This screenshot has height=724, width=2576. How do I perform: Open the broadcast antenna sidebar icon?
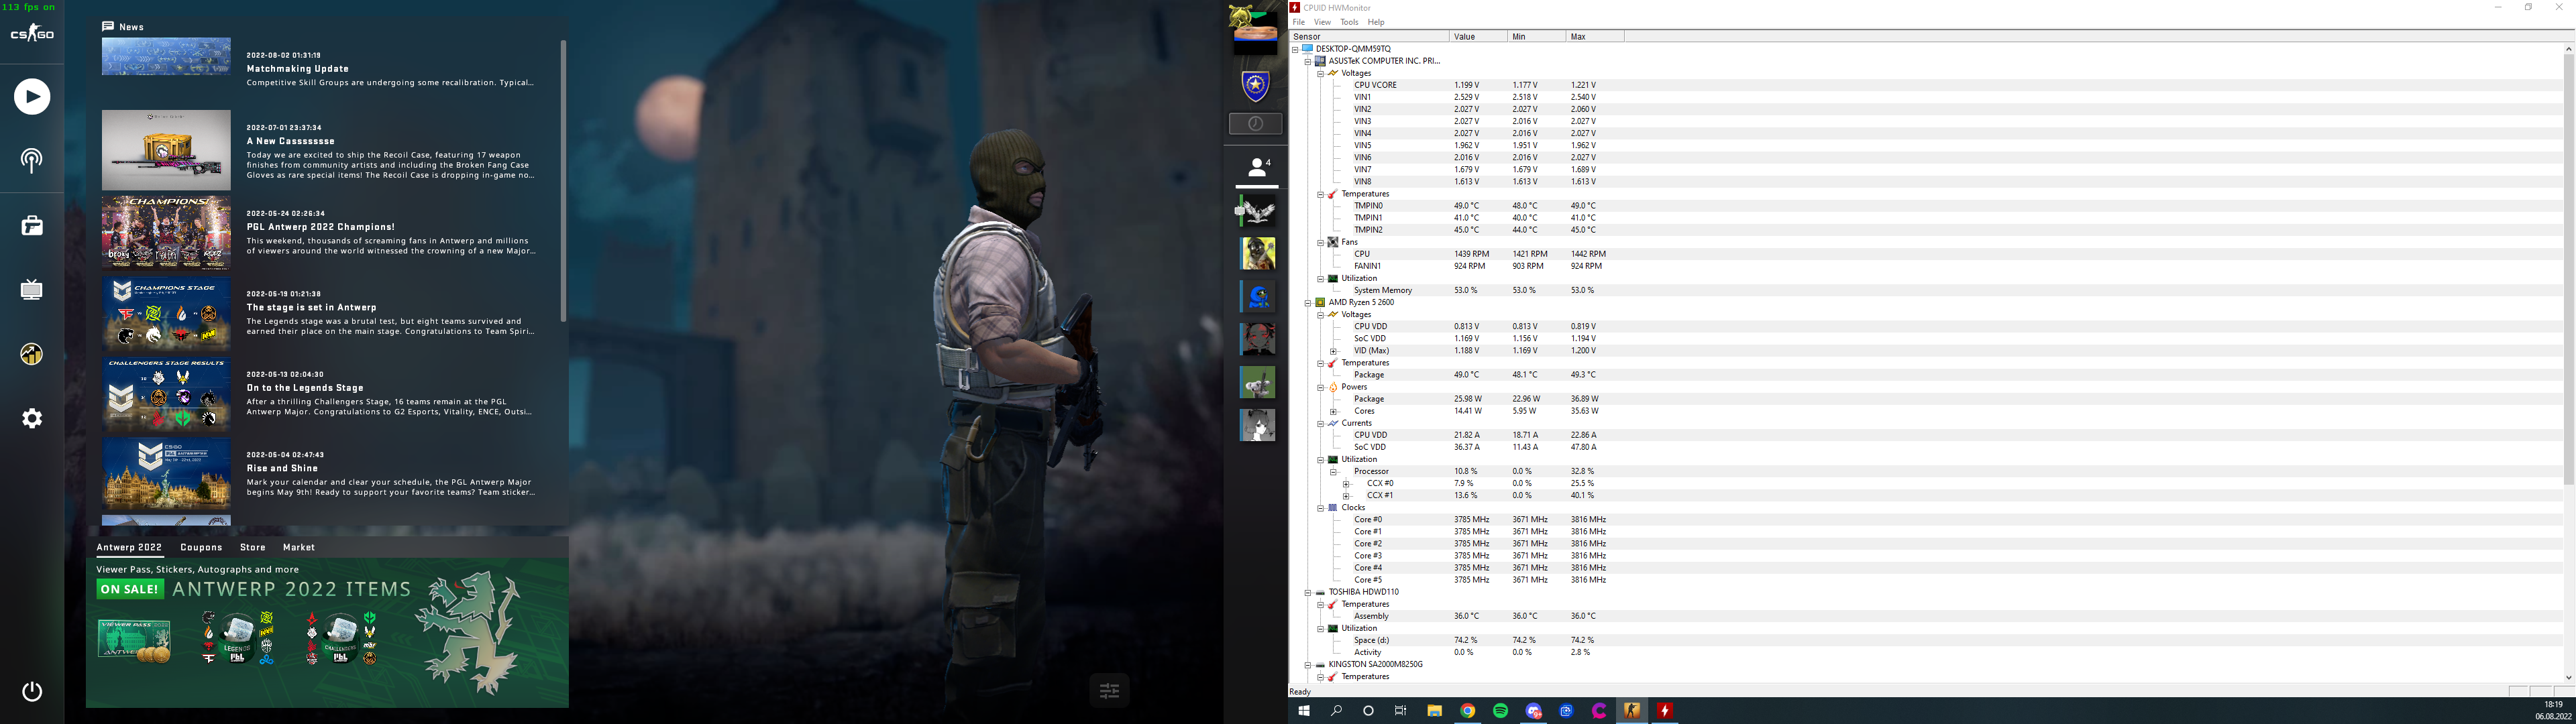click(32, 160)
